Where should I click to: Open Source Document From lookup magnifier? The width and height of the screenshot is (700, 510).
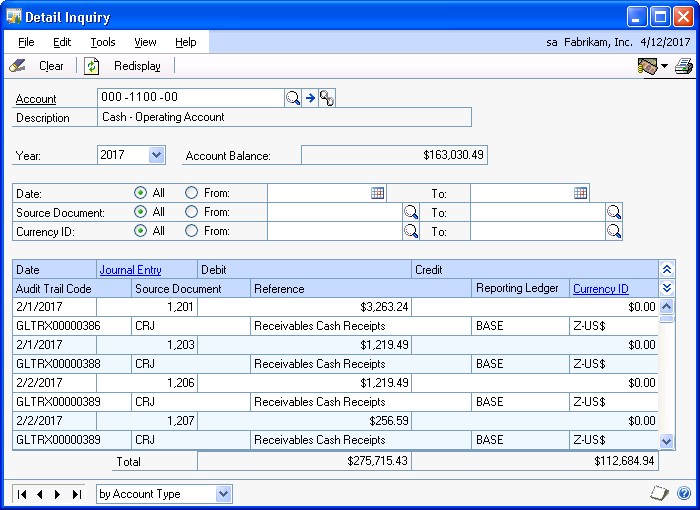(x=411, y=212)
